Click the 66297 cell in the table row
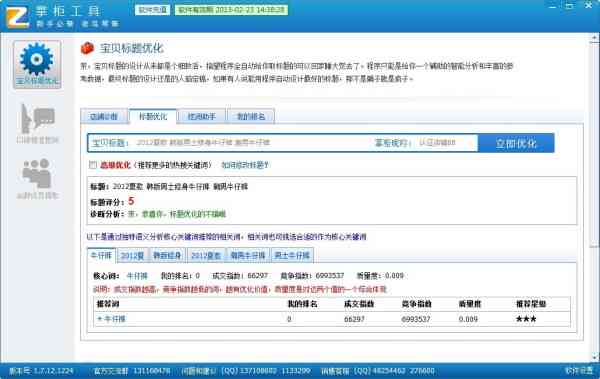The image size is (600, 379). pyautogui.click(x=354, y=319)
